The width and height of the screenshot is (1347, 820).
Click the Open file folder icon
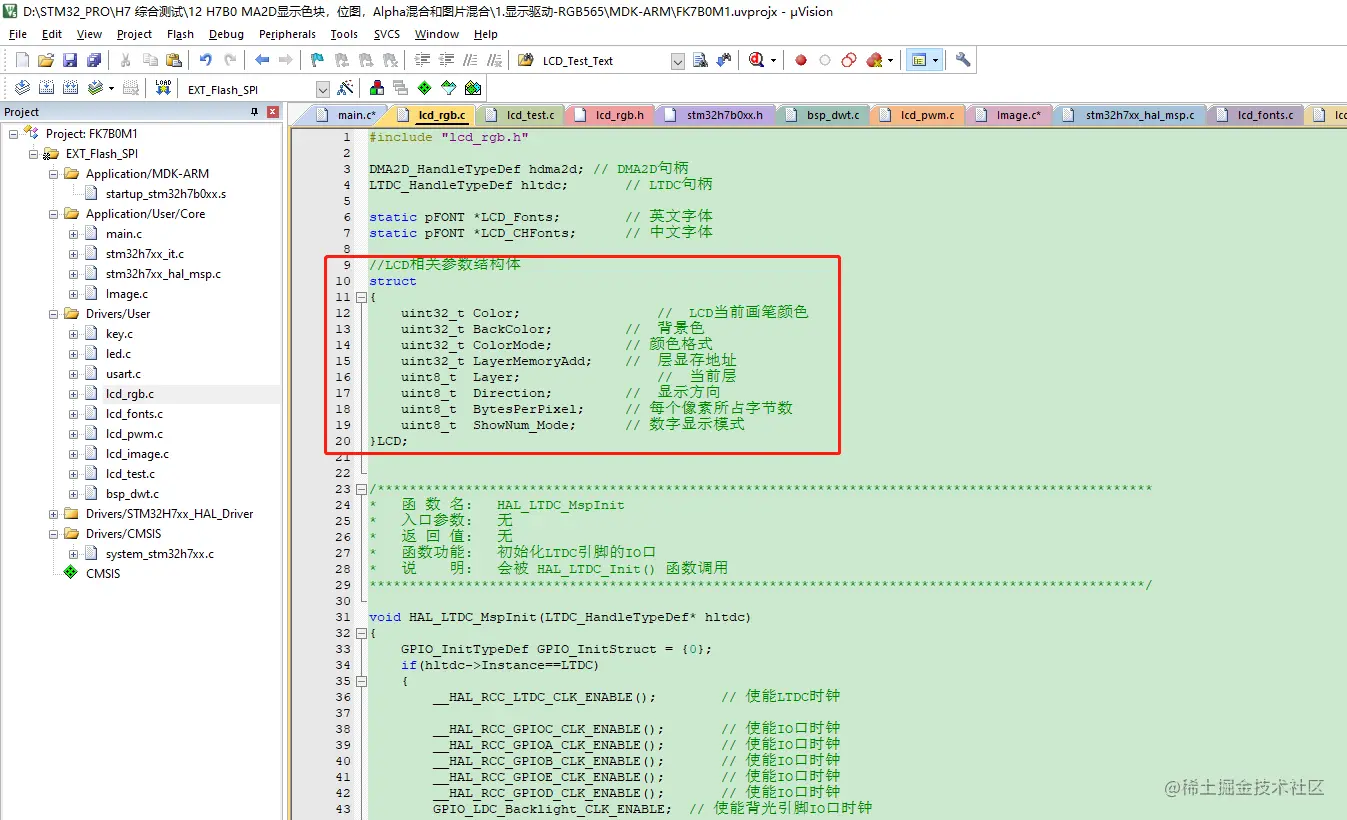click(46, 60)
